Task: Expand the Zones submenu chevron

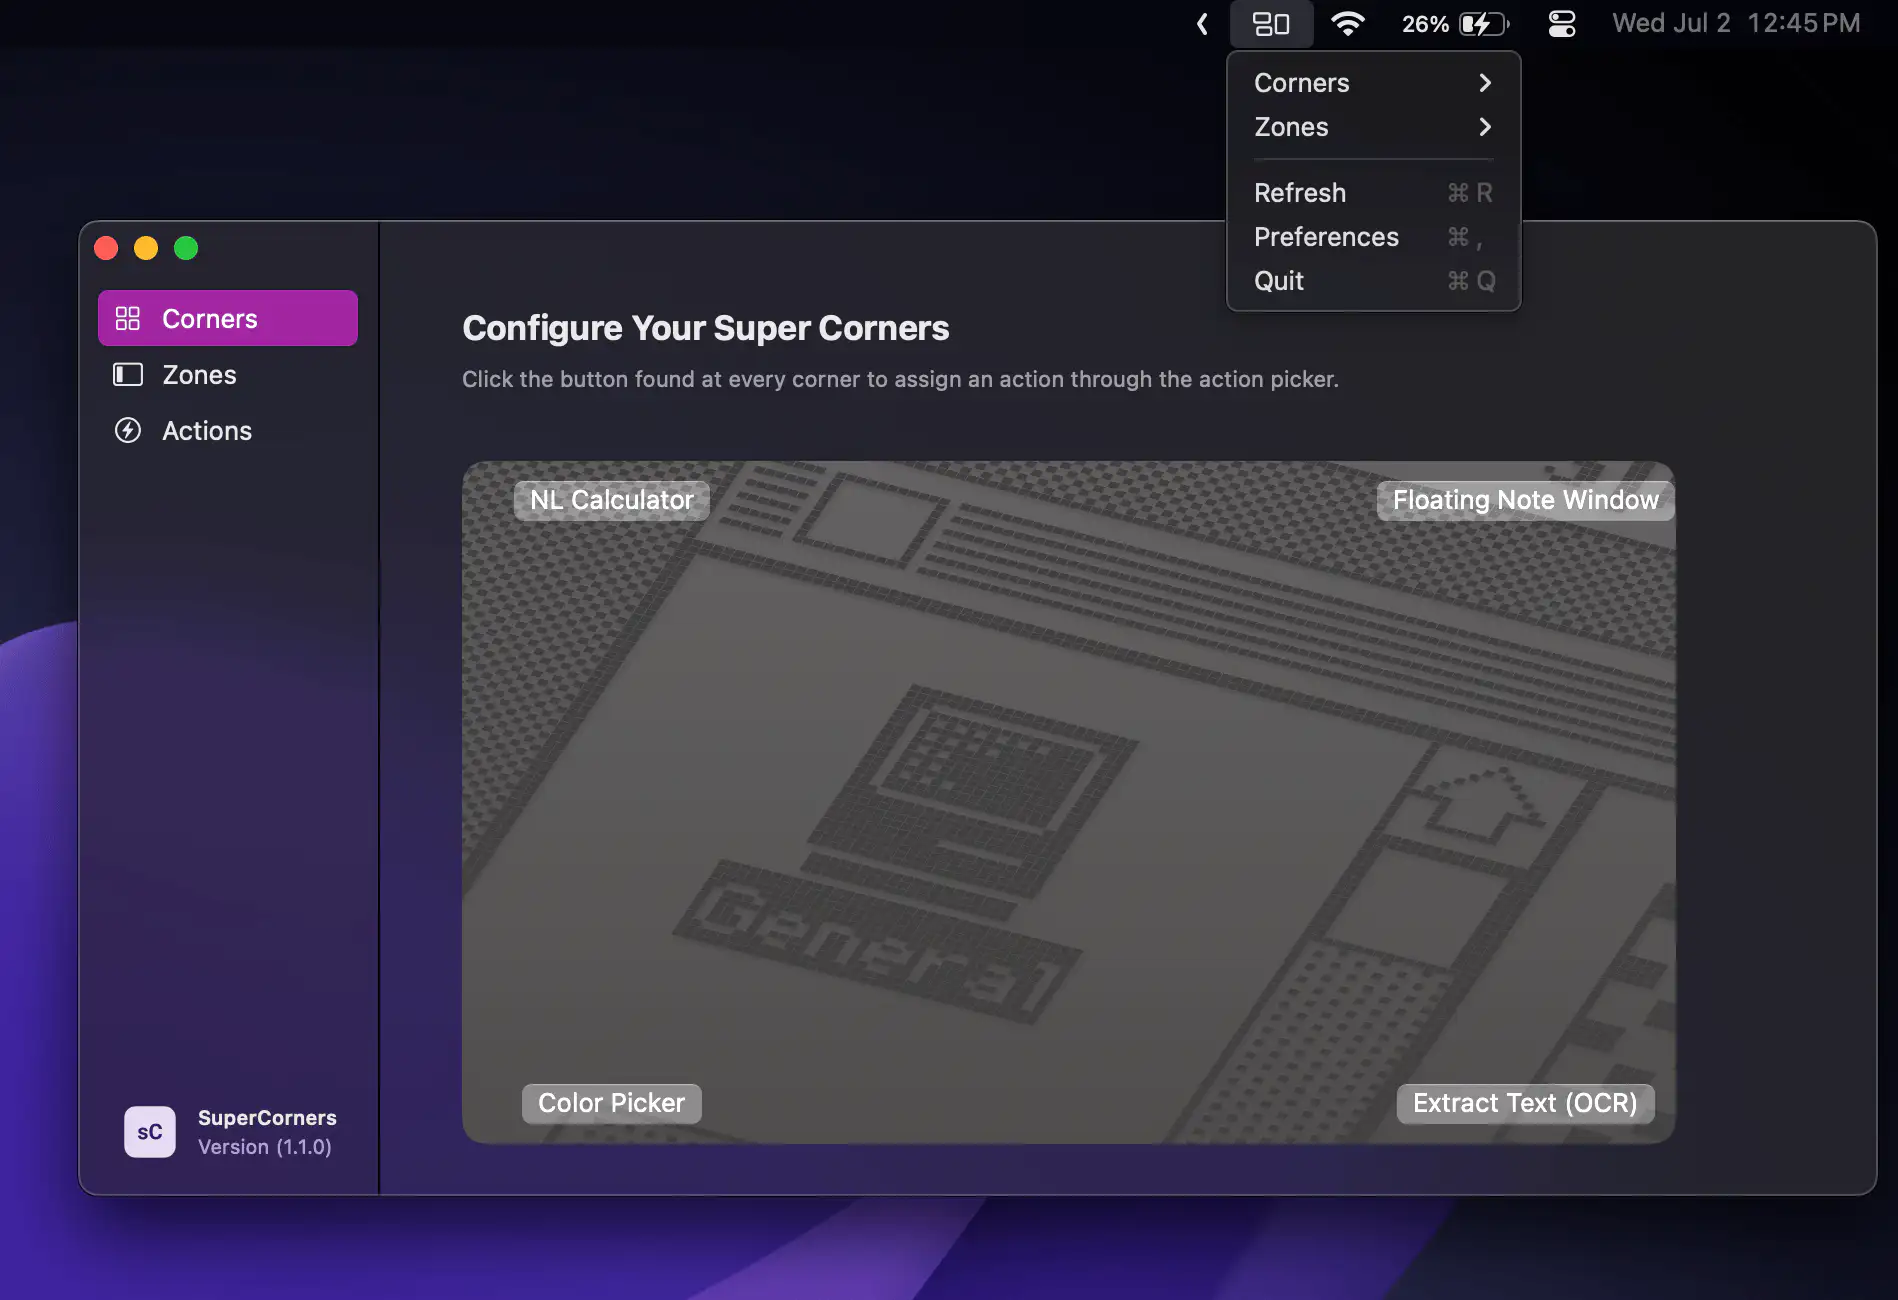Action: click(1485, 127)
